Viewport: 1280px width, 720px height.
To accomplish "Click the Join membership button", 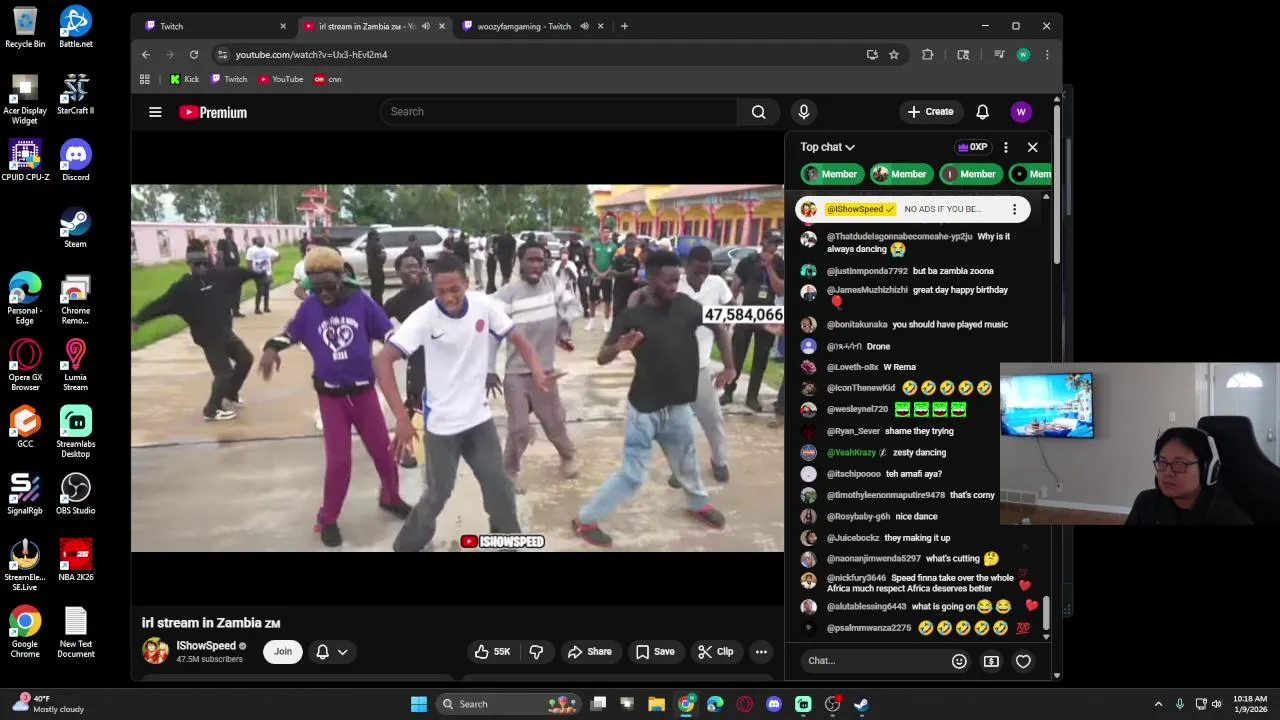I will click(x=283, y=652).
